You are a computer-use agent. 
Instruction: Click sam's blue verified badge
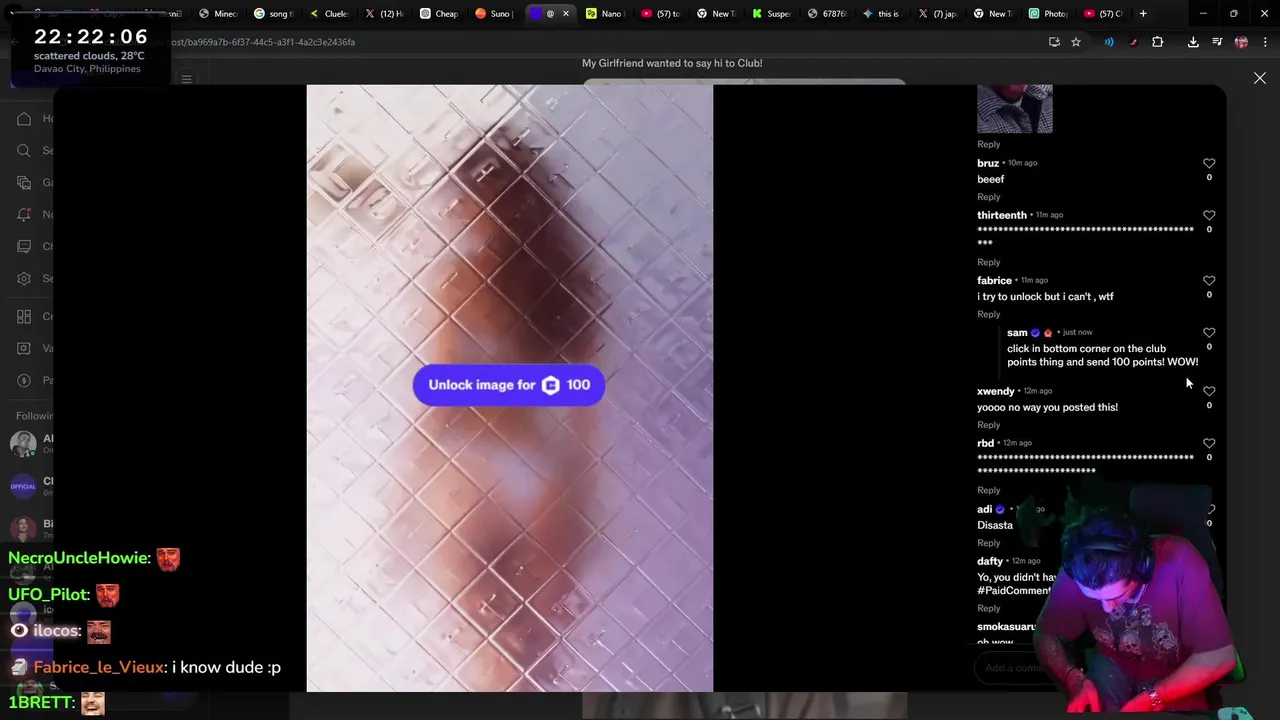[x=1035, y=333]
